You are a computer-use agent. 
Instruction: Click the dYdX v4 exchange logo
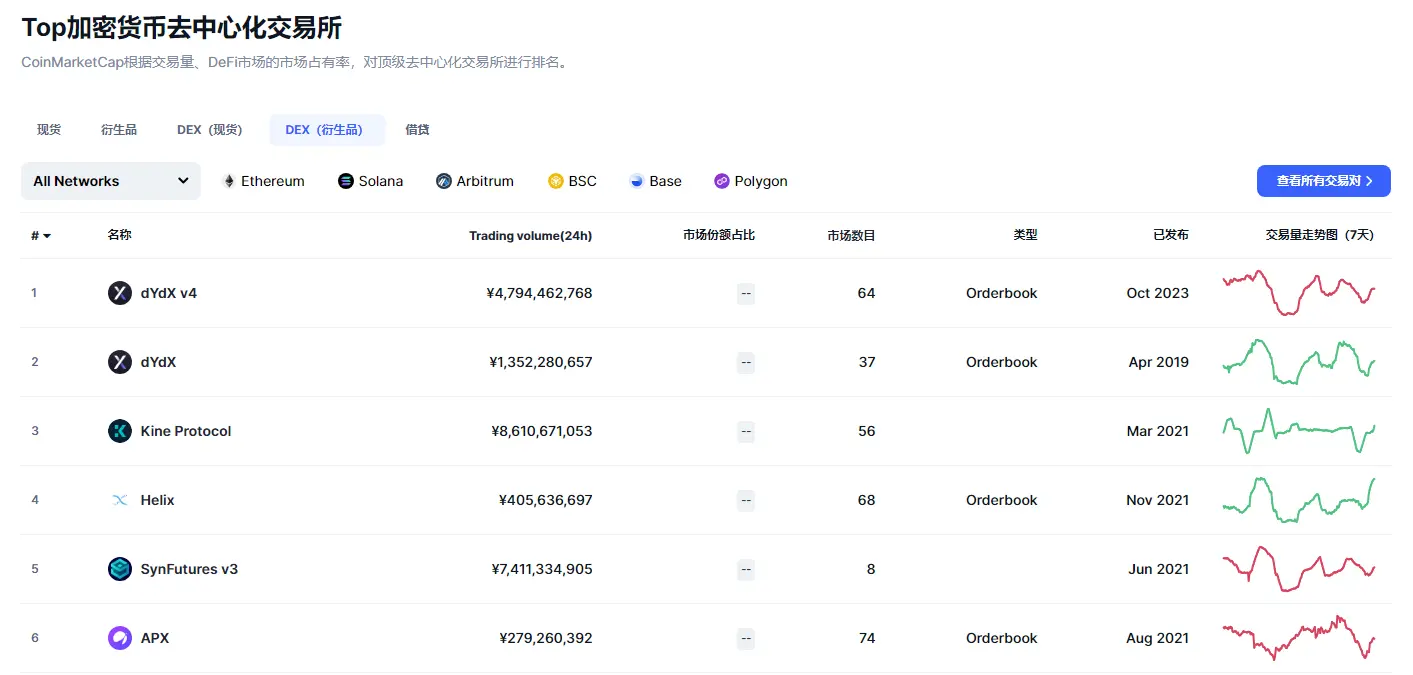pos(119,293)
